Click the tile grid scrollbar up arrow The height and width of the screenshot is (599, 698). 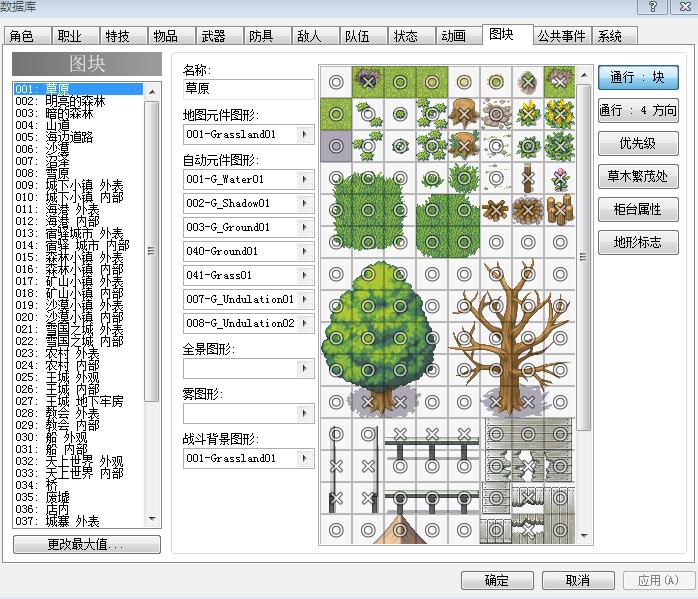584,75
